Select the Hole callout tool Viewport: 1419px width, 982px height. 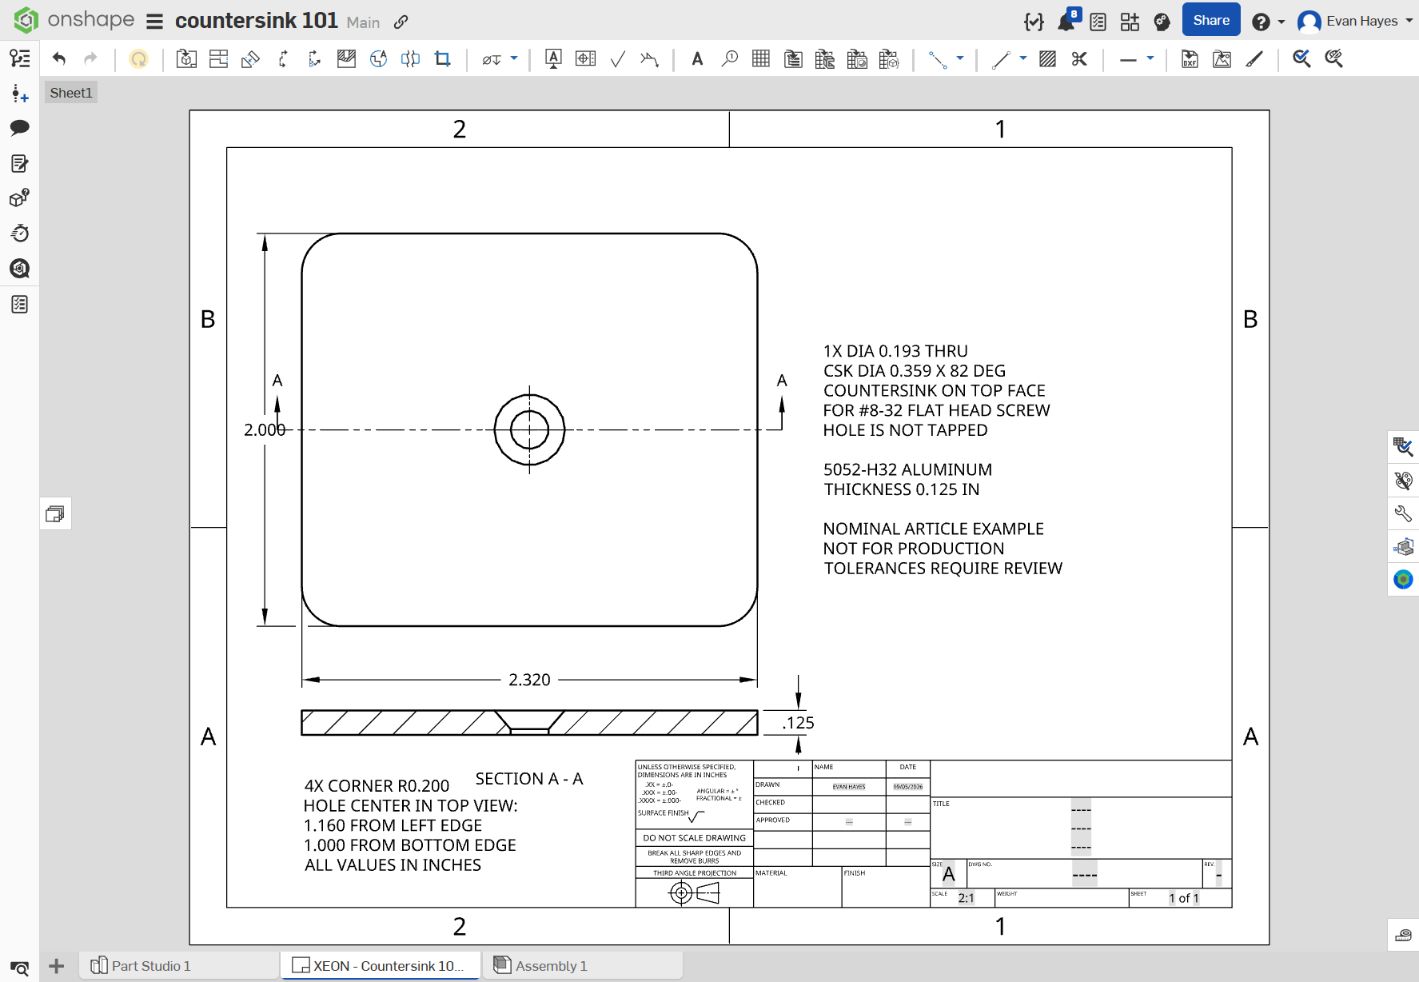point(491,59)
